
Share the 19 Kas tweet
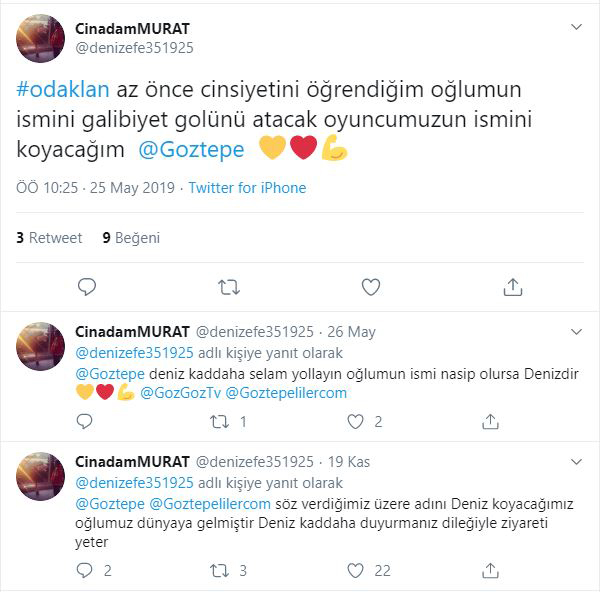490,570
